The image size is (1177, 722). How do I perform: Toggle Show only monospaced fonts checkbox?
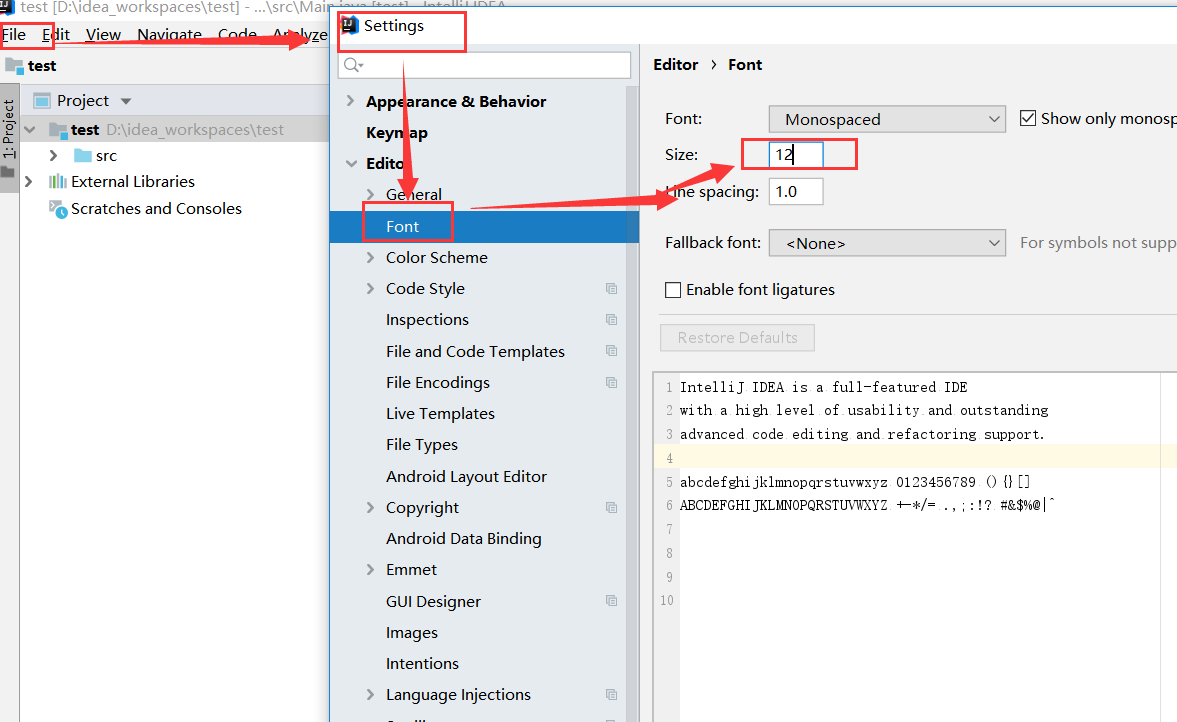coord(1028,119)
